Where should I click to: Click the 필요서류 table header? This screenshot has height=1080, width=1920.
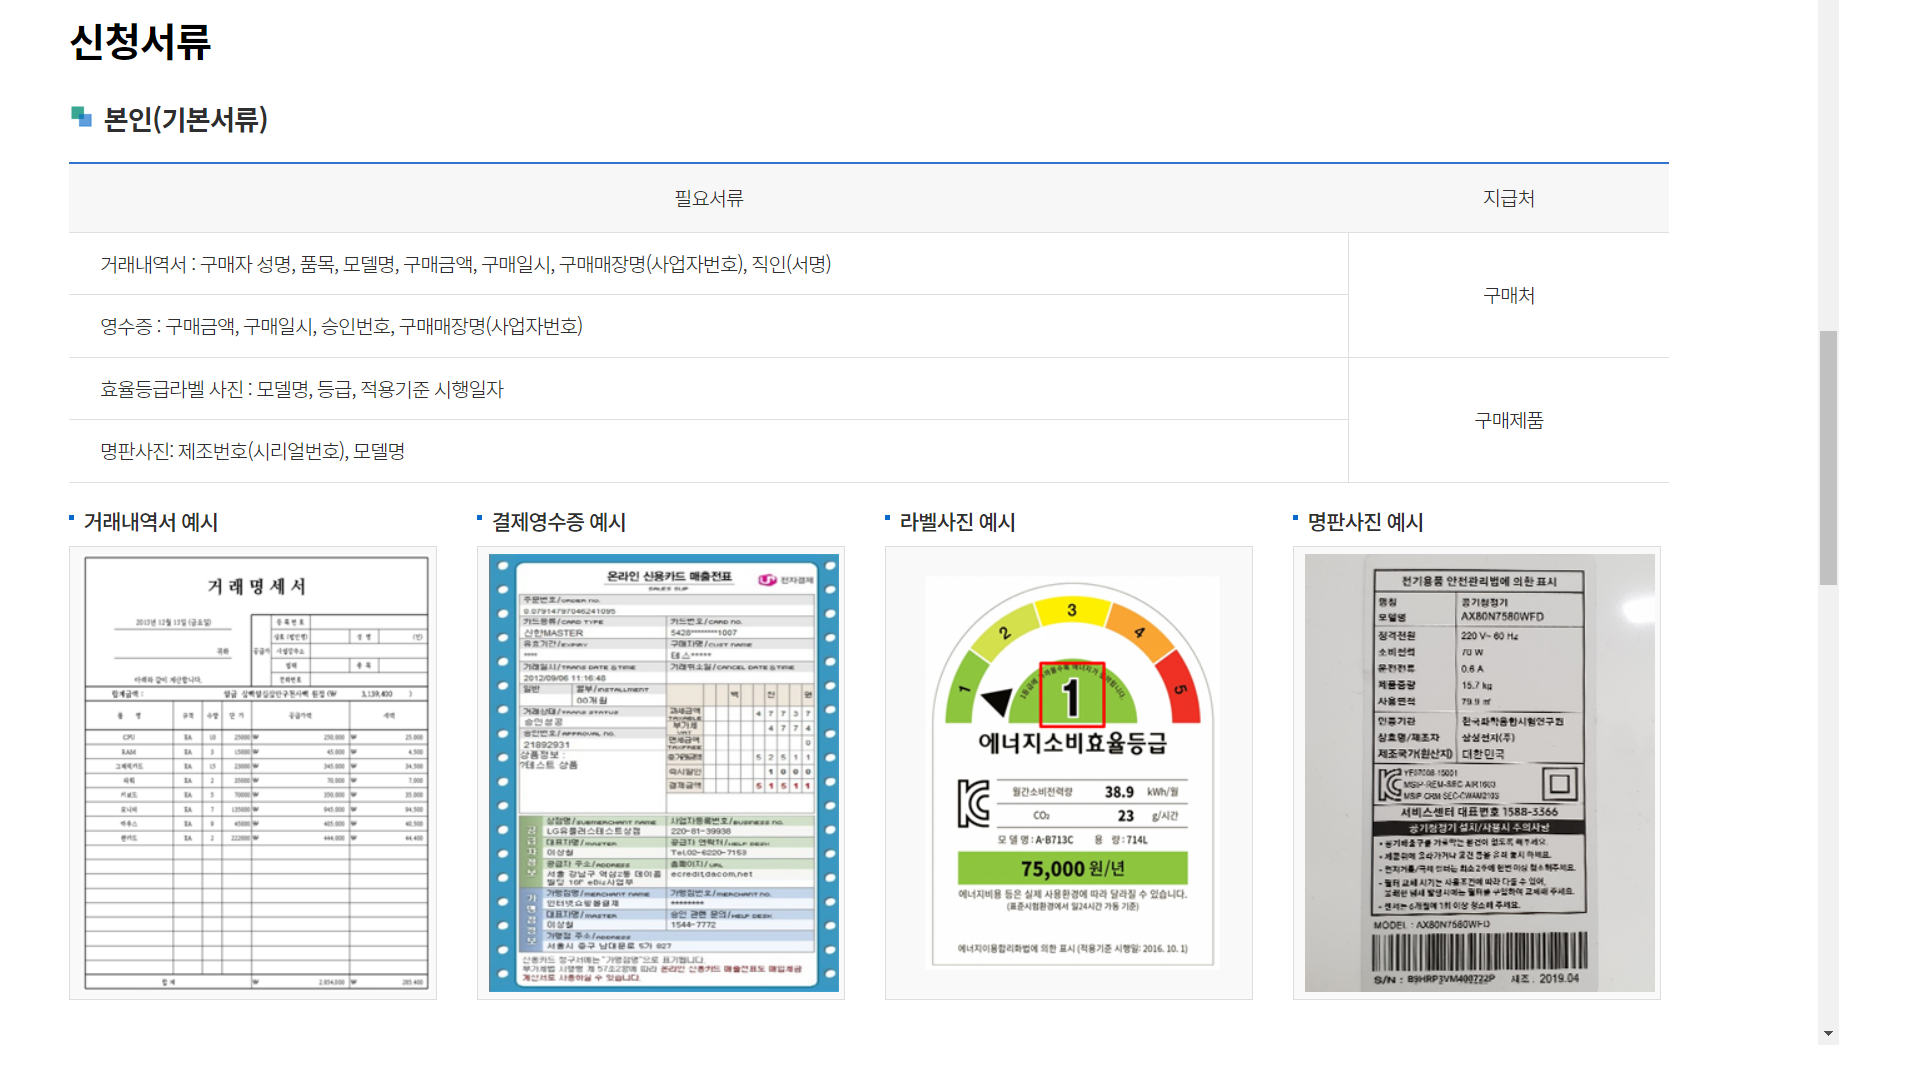709,197
